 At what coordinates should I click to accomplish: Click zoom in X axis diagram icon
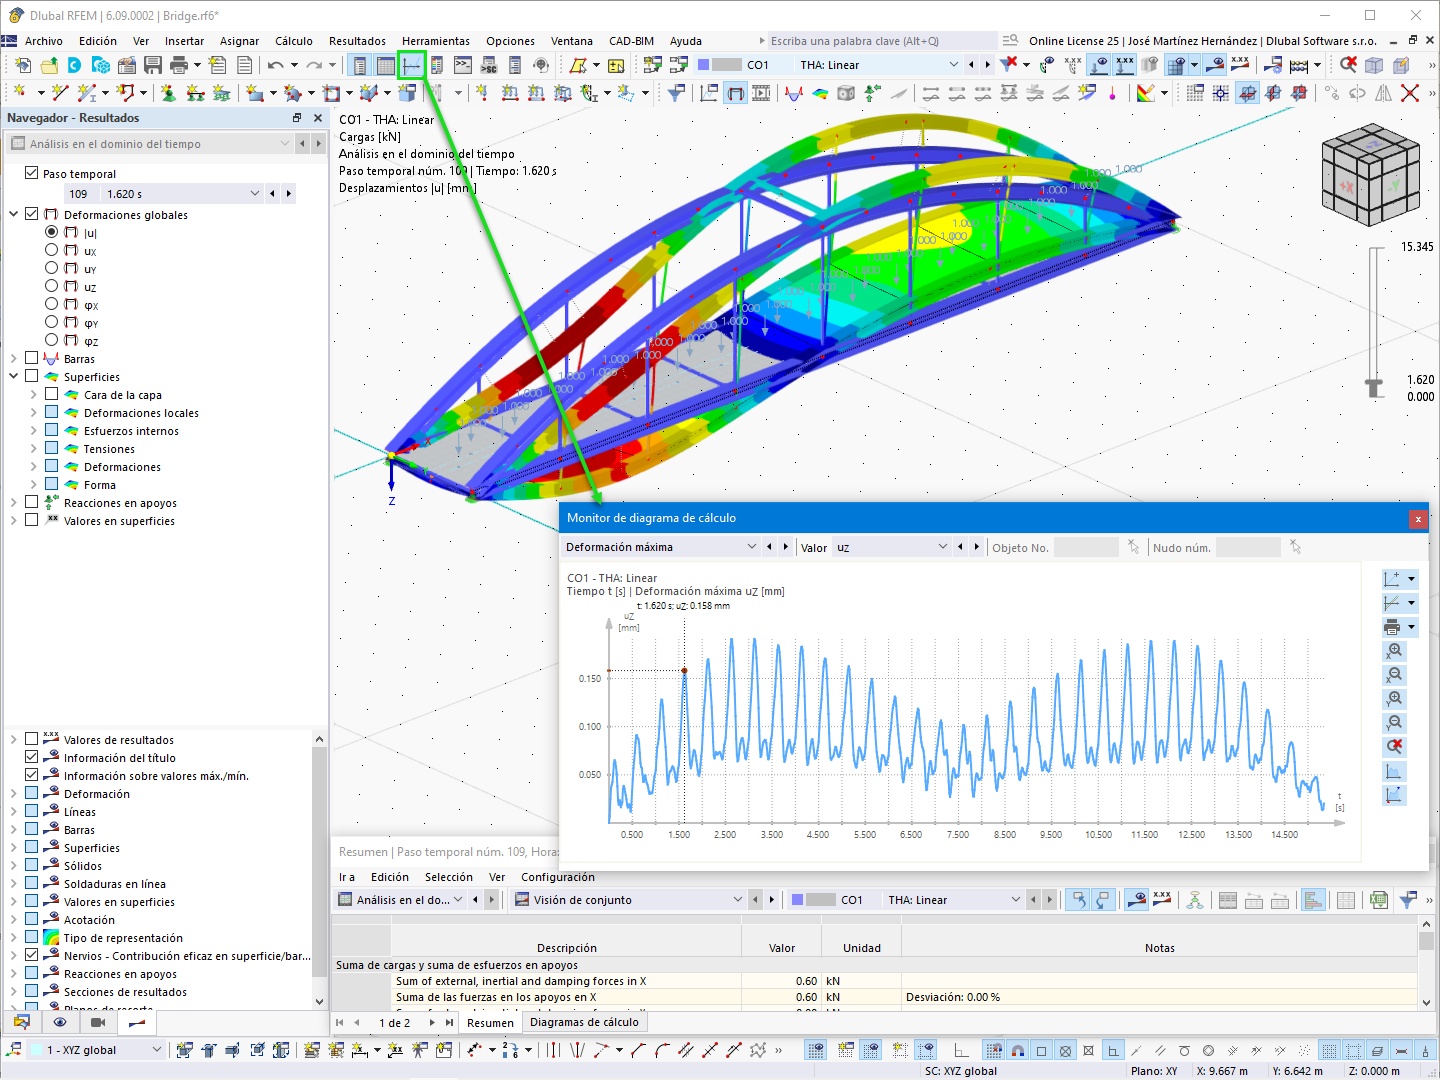1395,651
